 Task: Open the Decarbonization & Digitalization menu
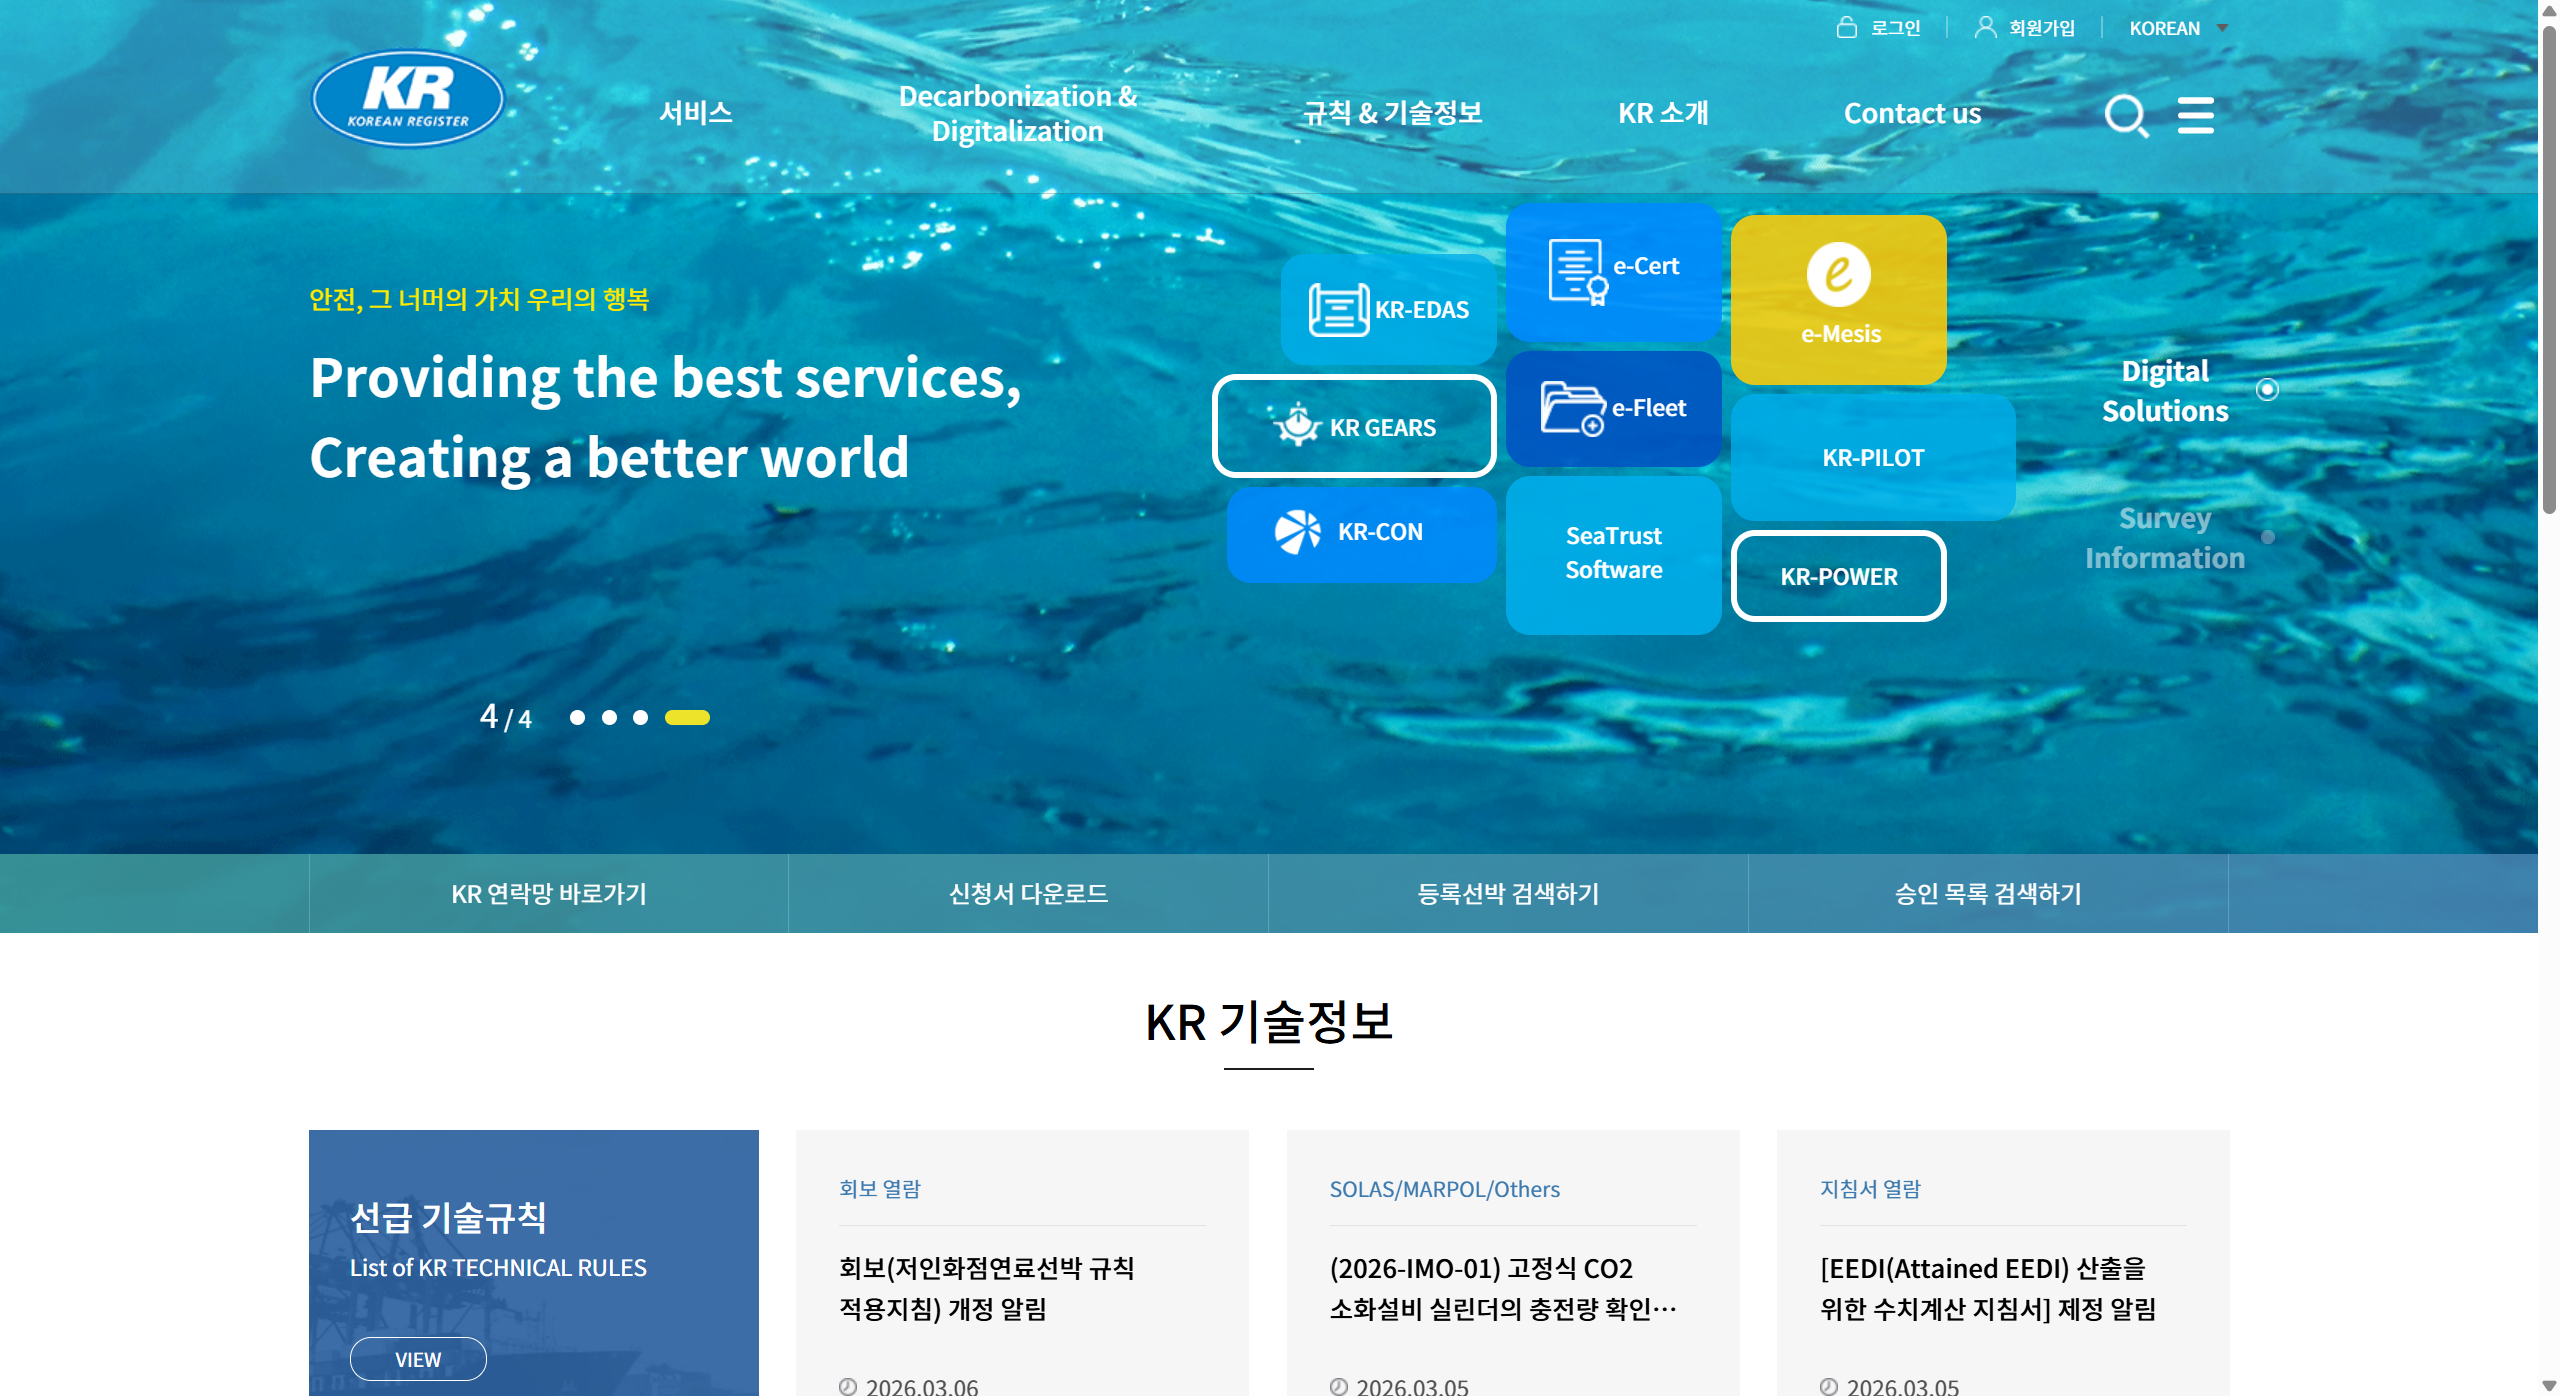click(1017, 113)
